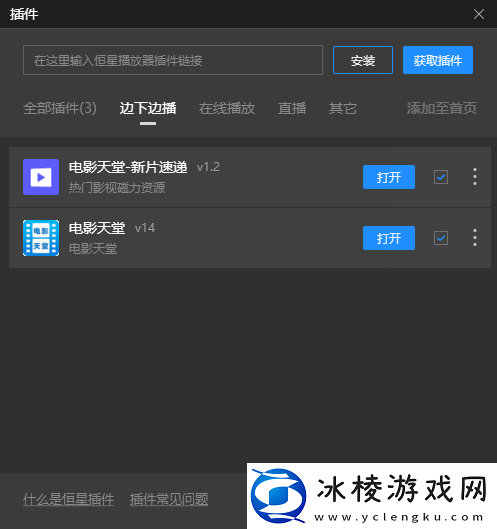Switch to 在线播放 tab

227,108
